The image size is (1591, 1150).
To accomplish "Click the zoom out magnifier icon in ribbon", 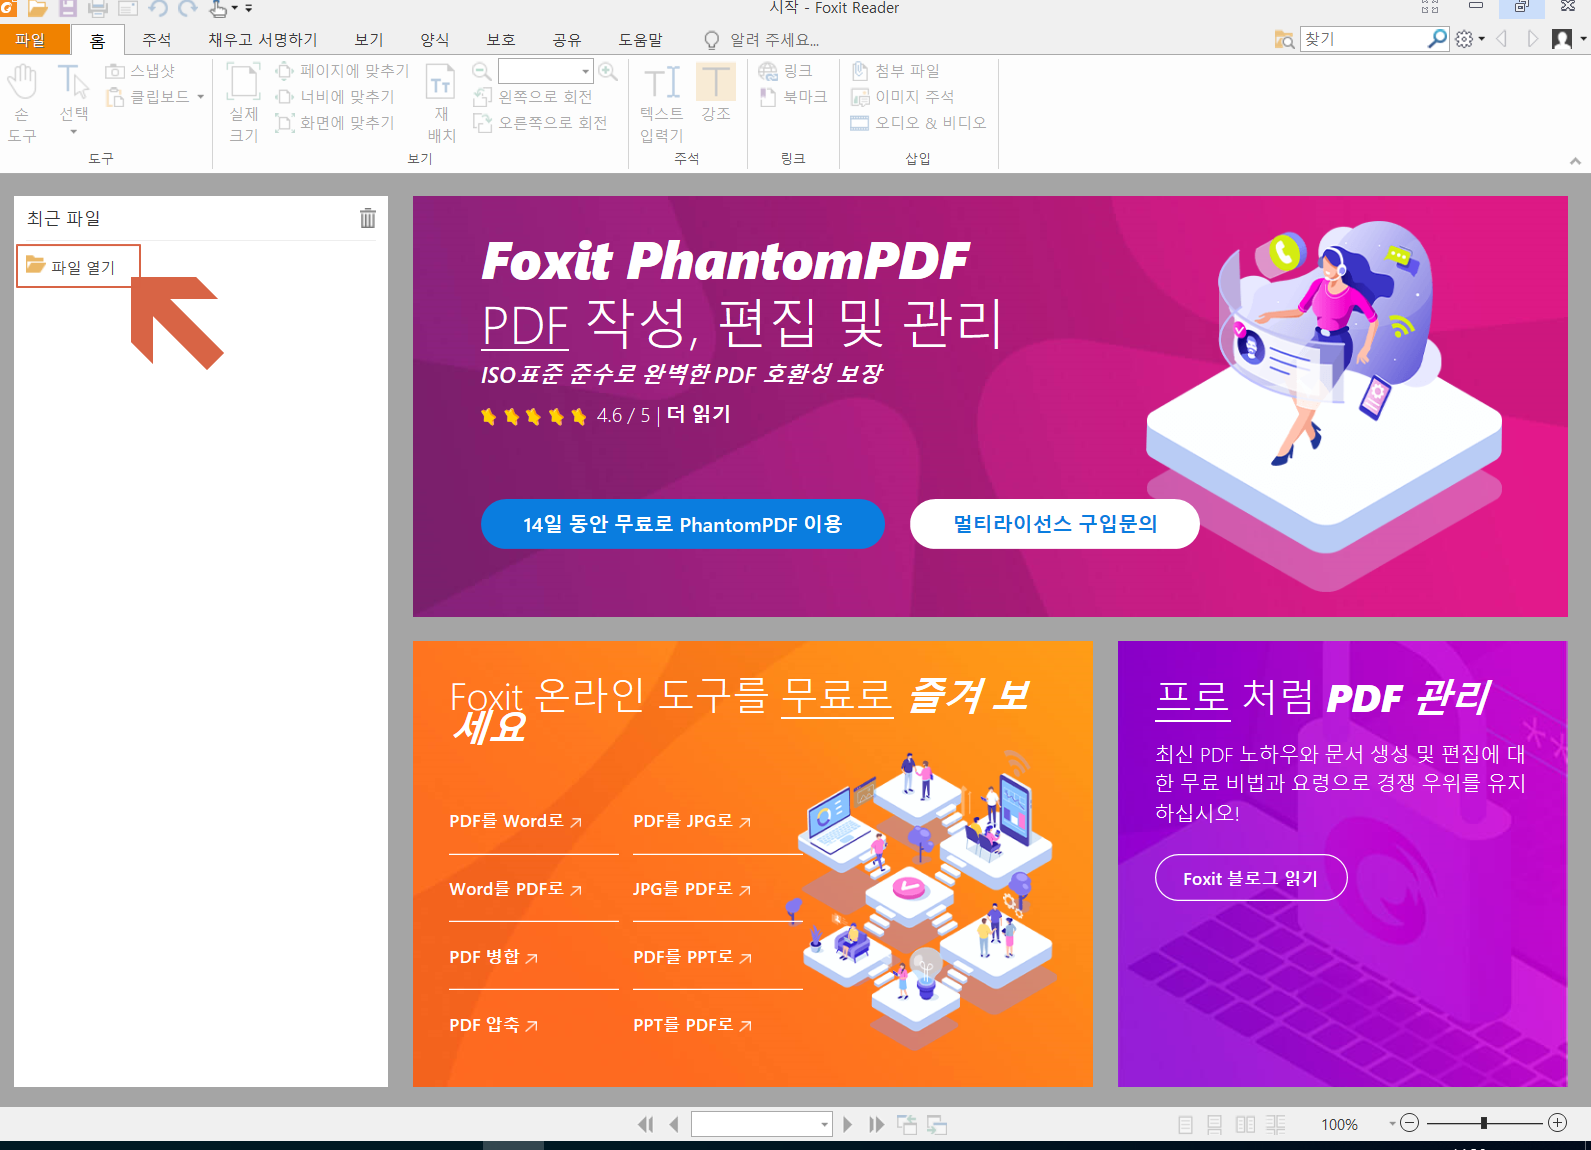I will (x=481, y=71).
